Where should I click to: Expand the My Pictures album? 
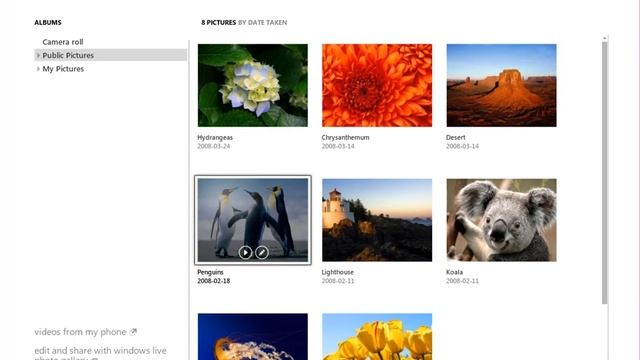pyautogui.click(x=38, y=69)
